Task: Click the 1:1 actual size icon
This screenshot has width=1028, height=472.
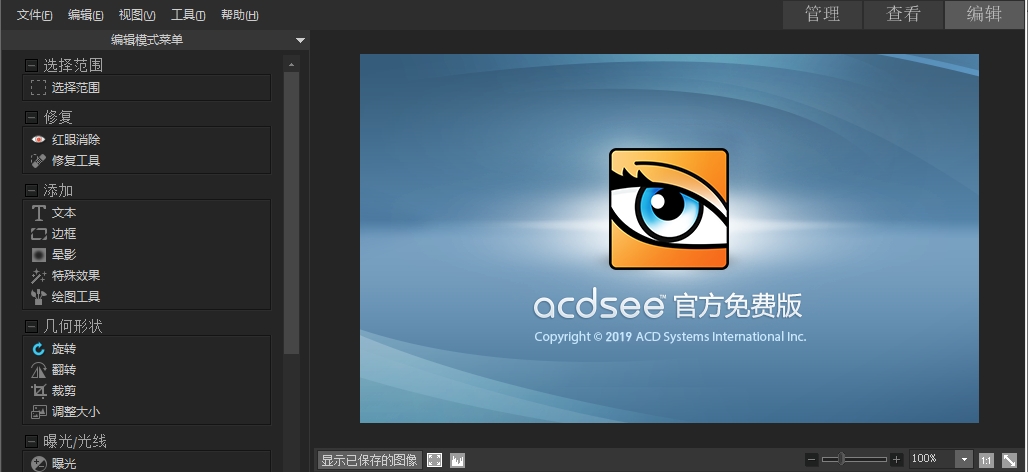Action: tap(986, 460)
